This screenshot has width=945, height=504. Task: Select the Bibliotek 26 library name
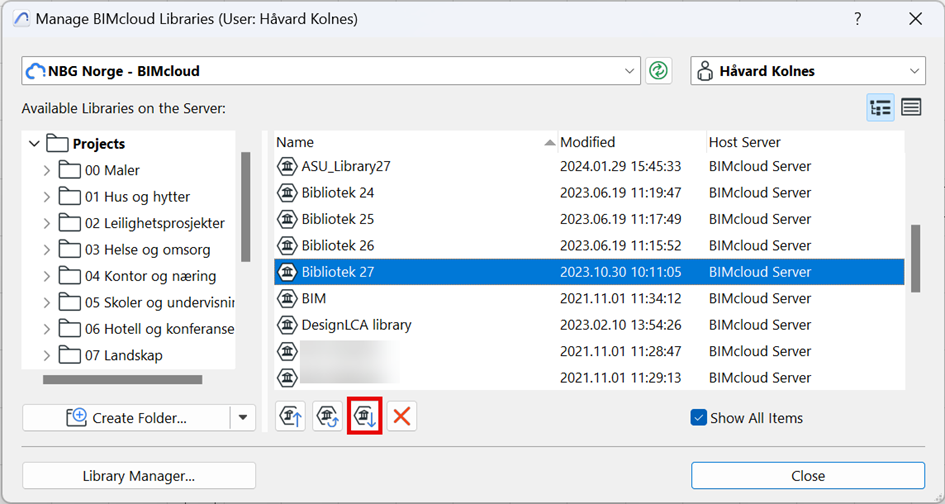pyautogui.click(x=338, y=245)
